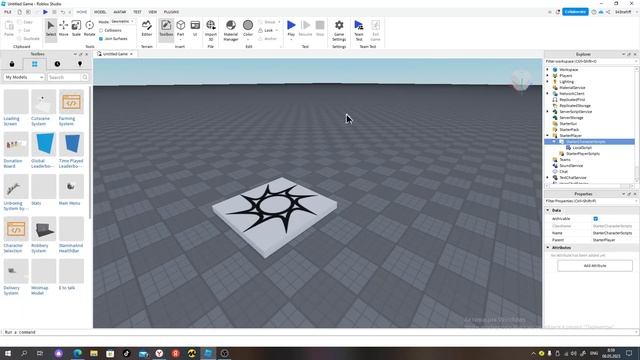Select the Rotate tool
This screenshot has width=640, height=360.
89,29
